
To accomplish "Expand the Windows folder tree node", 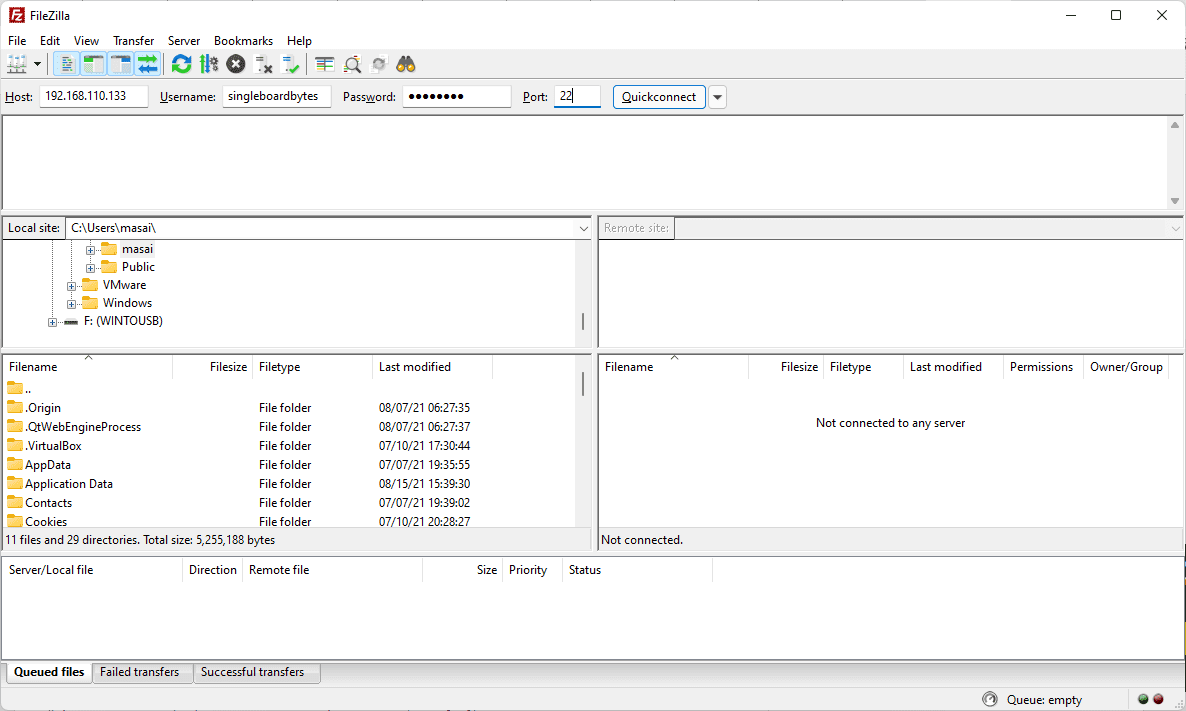I will point(71,304).
